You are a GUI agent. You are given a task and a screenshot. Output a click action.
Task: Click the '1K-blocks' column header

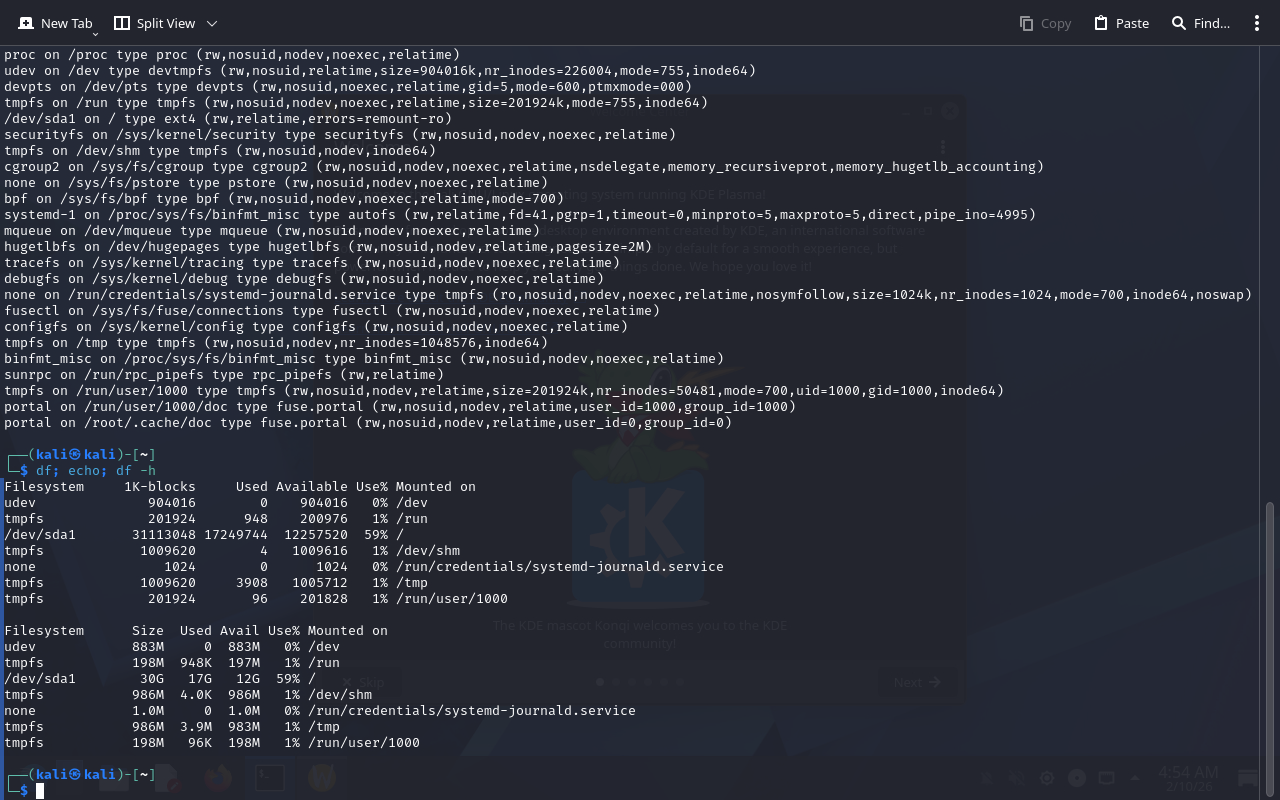coord(160,486)
